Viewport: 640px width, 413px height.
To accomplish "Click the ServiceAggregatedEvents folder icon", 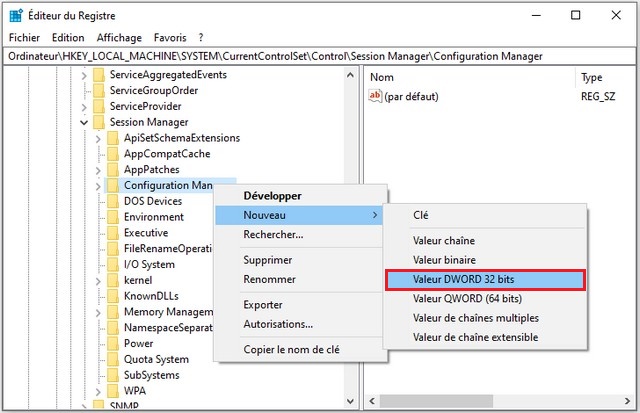I will [x=99, y=75].
